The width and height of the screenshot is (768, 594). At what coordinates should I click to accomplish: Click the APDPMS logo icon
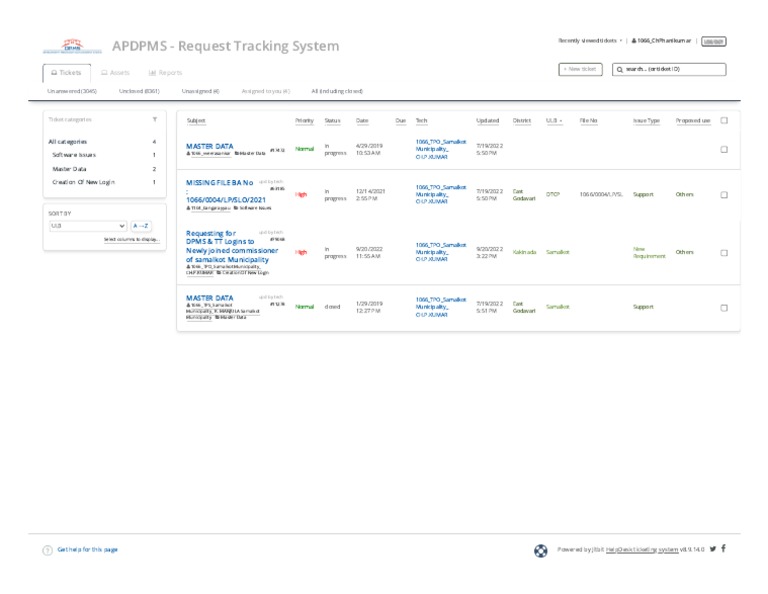(72, 46)
